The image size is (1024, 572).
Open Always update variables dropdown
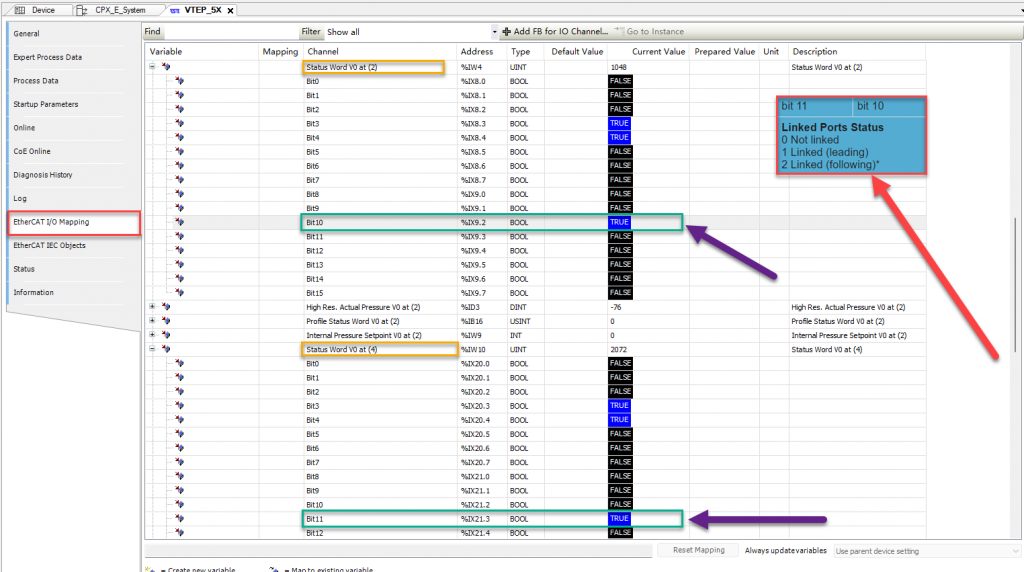[927, 551]
